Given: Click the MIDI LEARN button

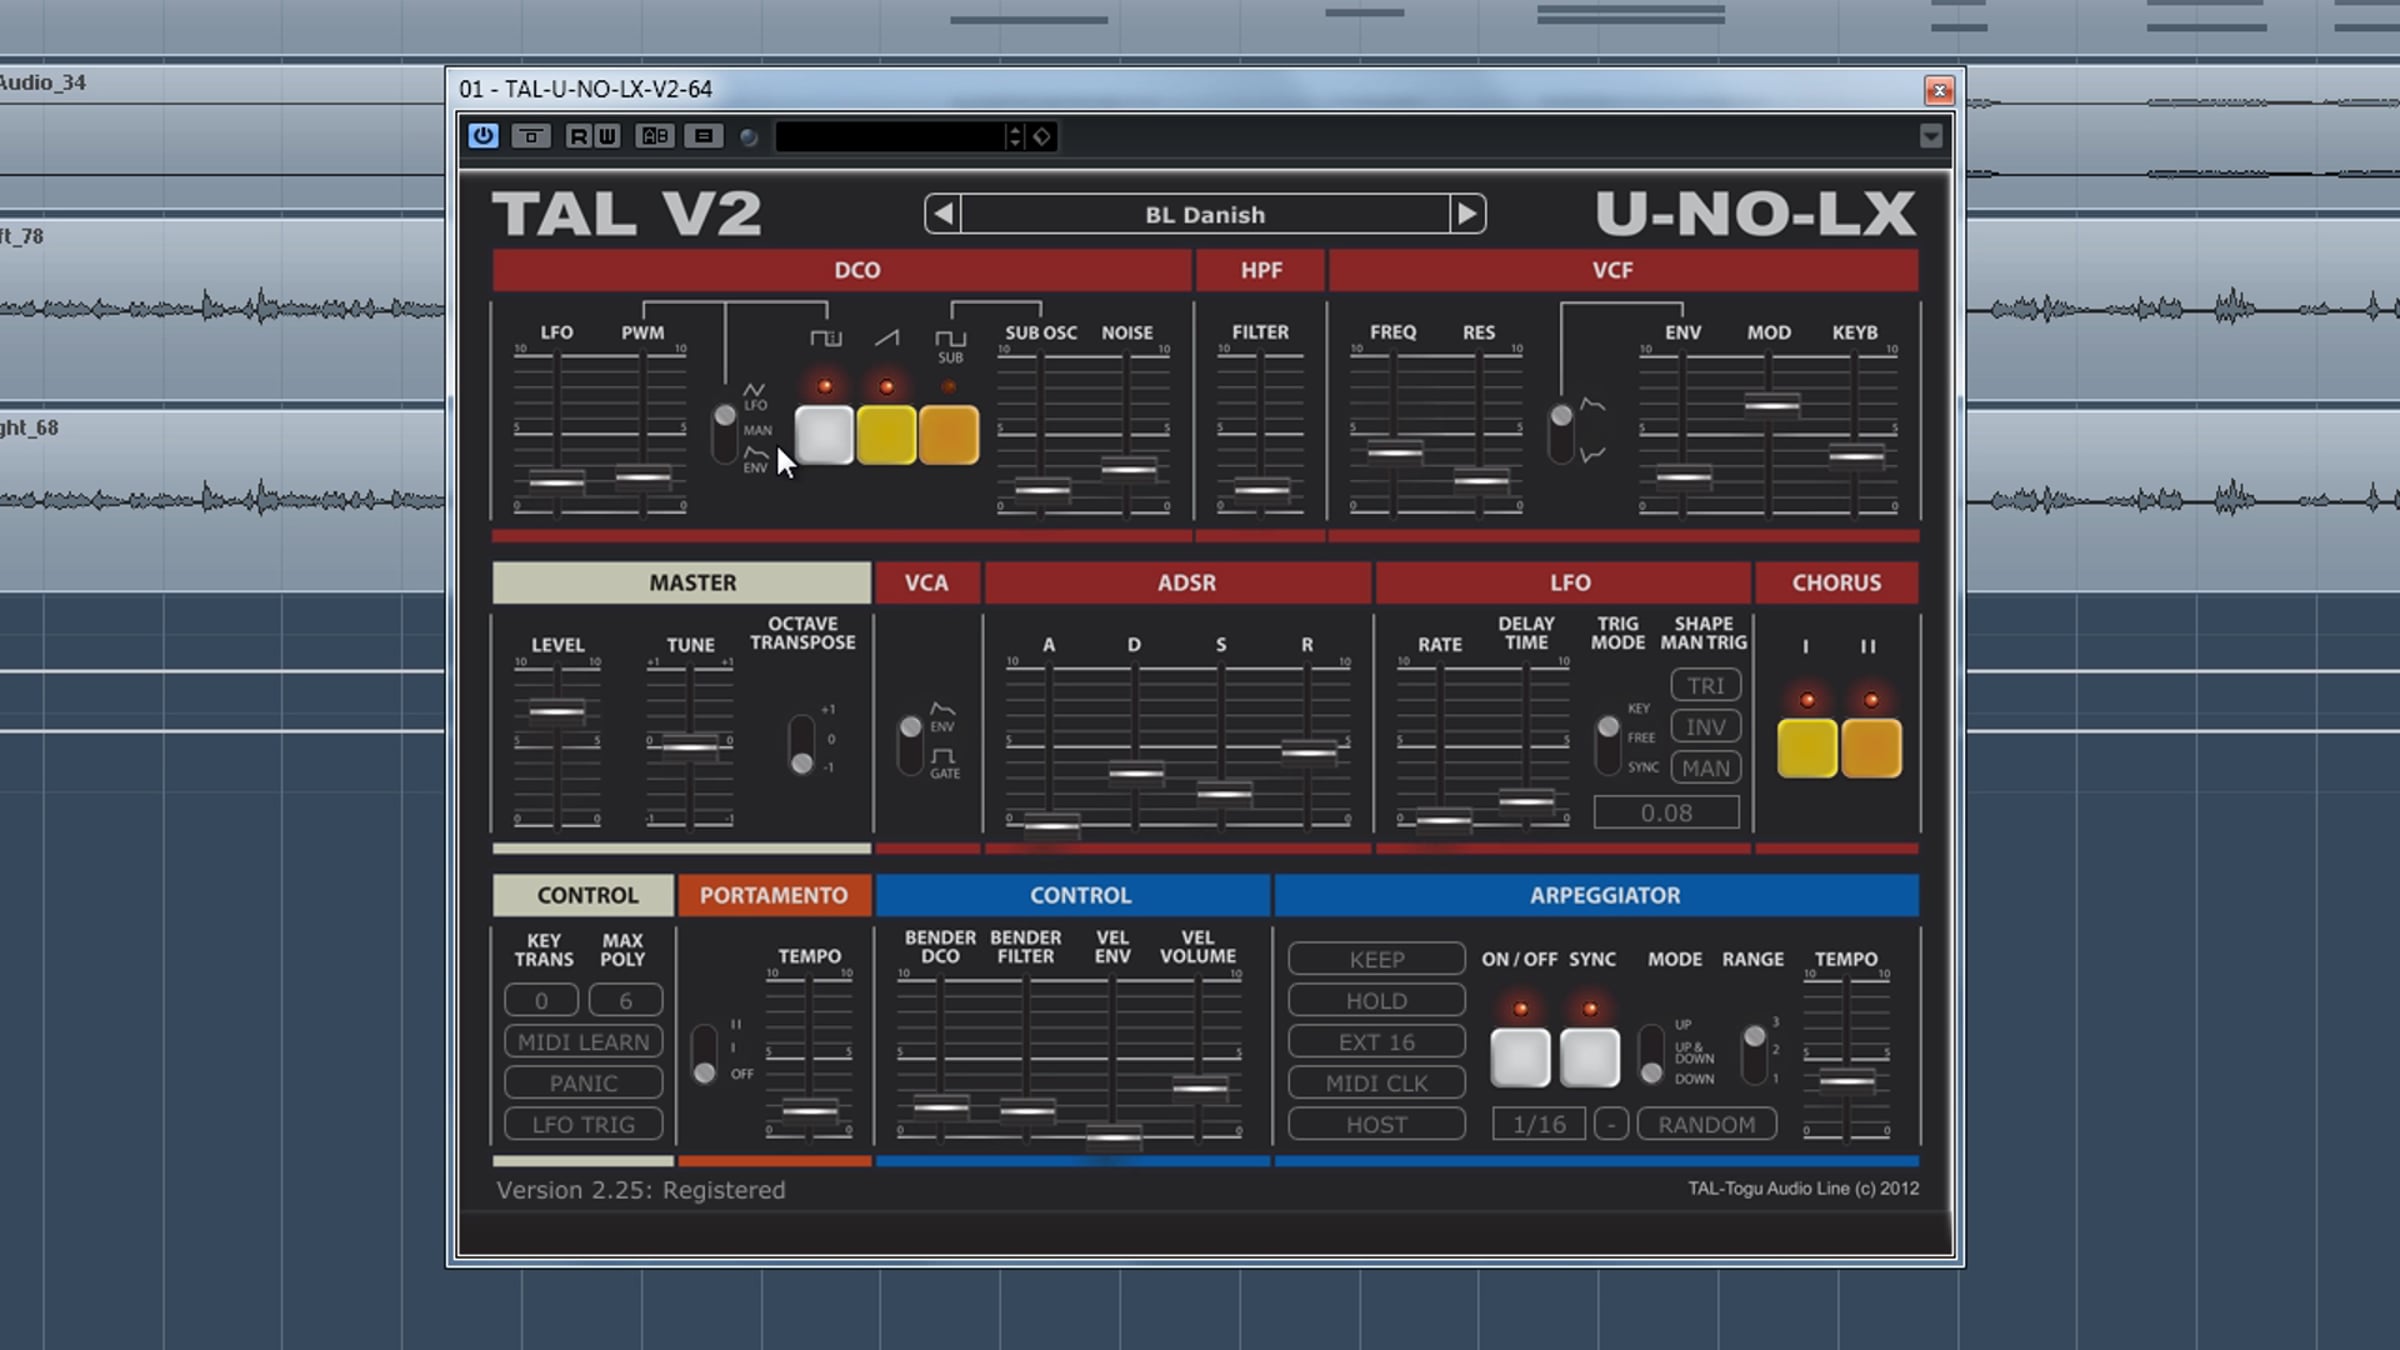Looking at the screenshot, I should point(584,1042).
